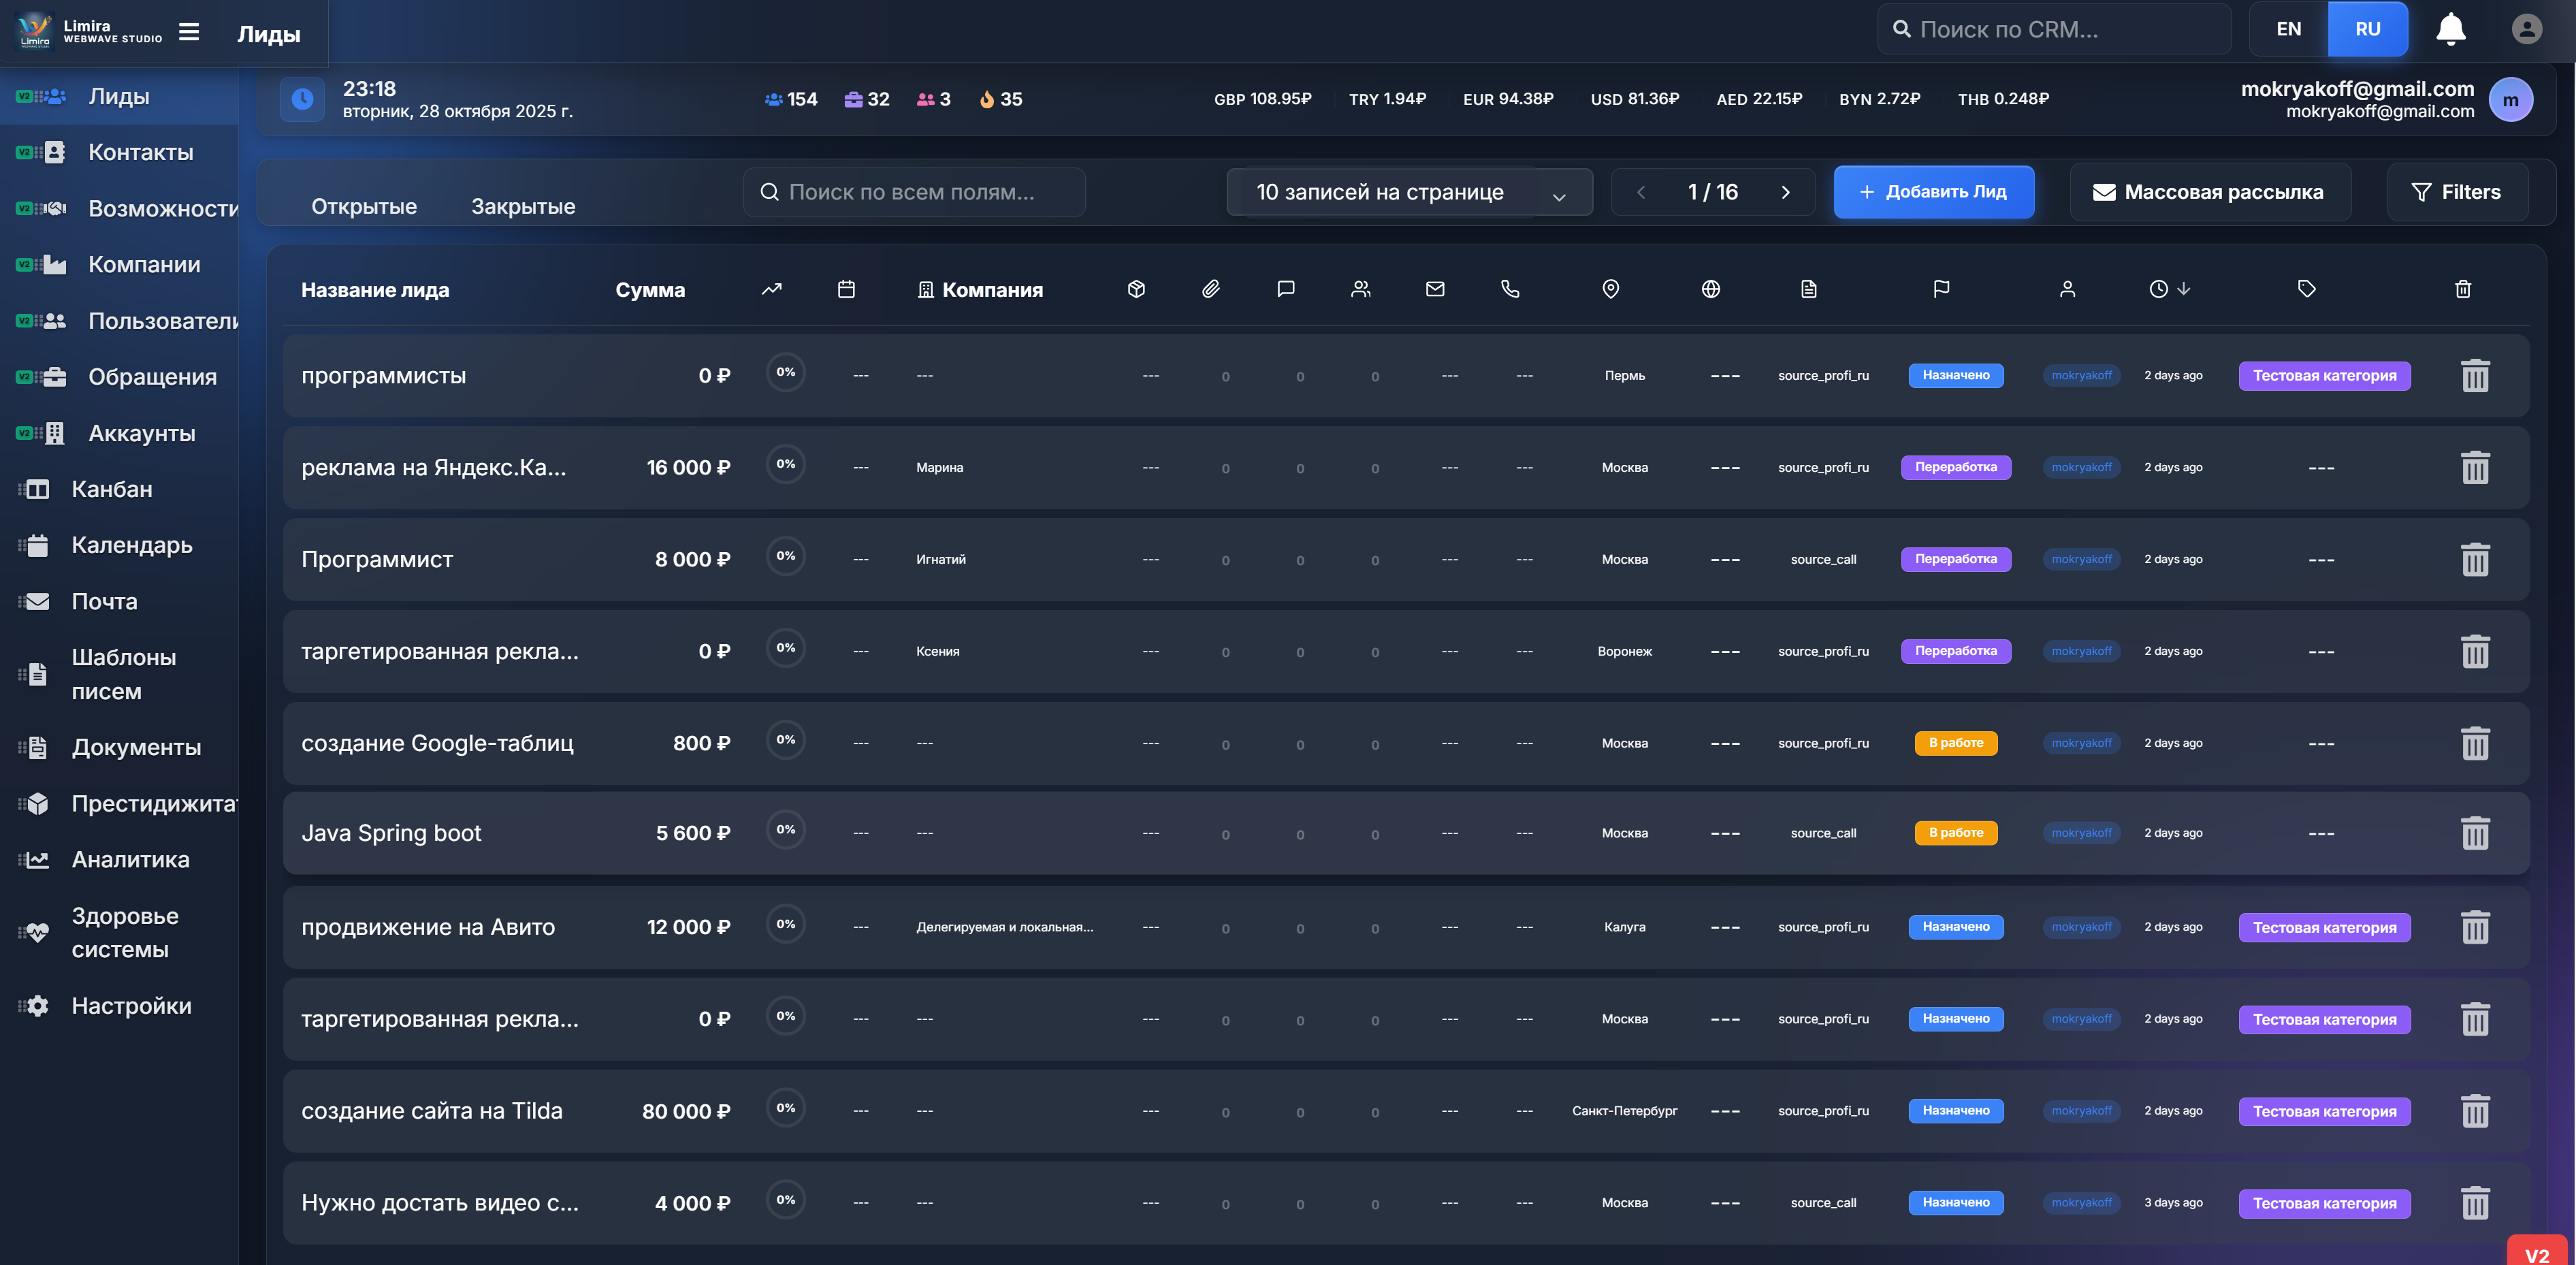Viewport: 2576px width, 1265px height.
Task: Click the Добавить Лид button
Action: [1933, 192]
